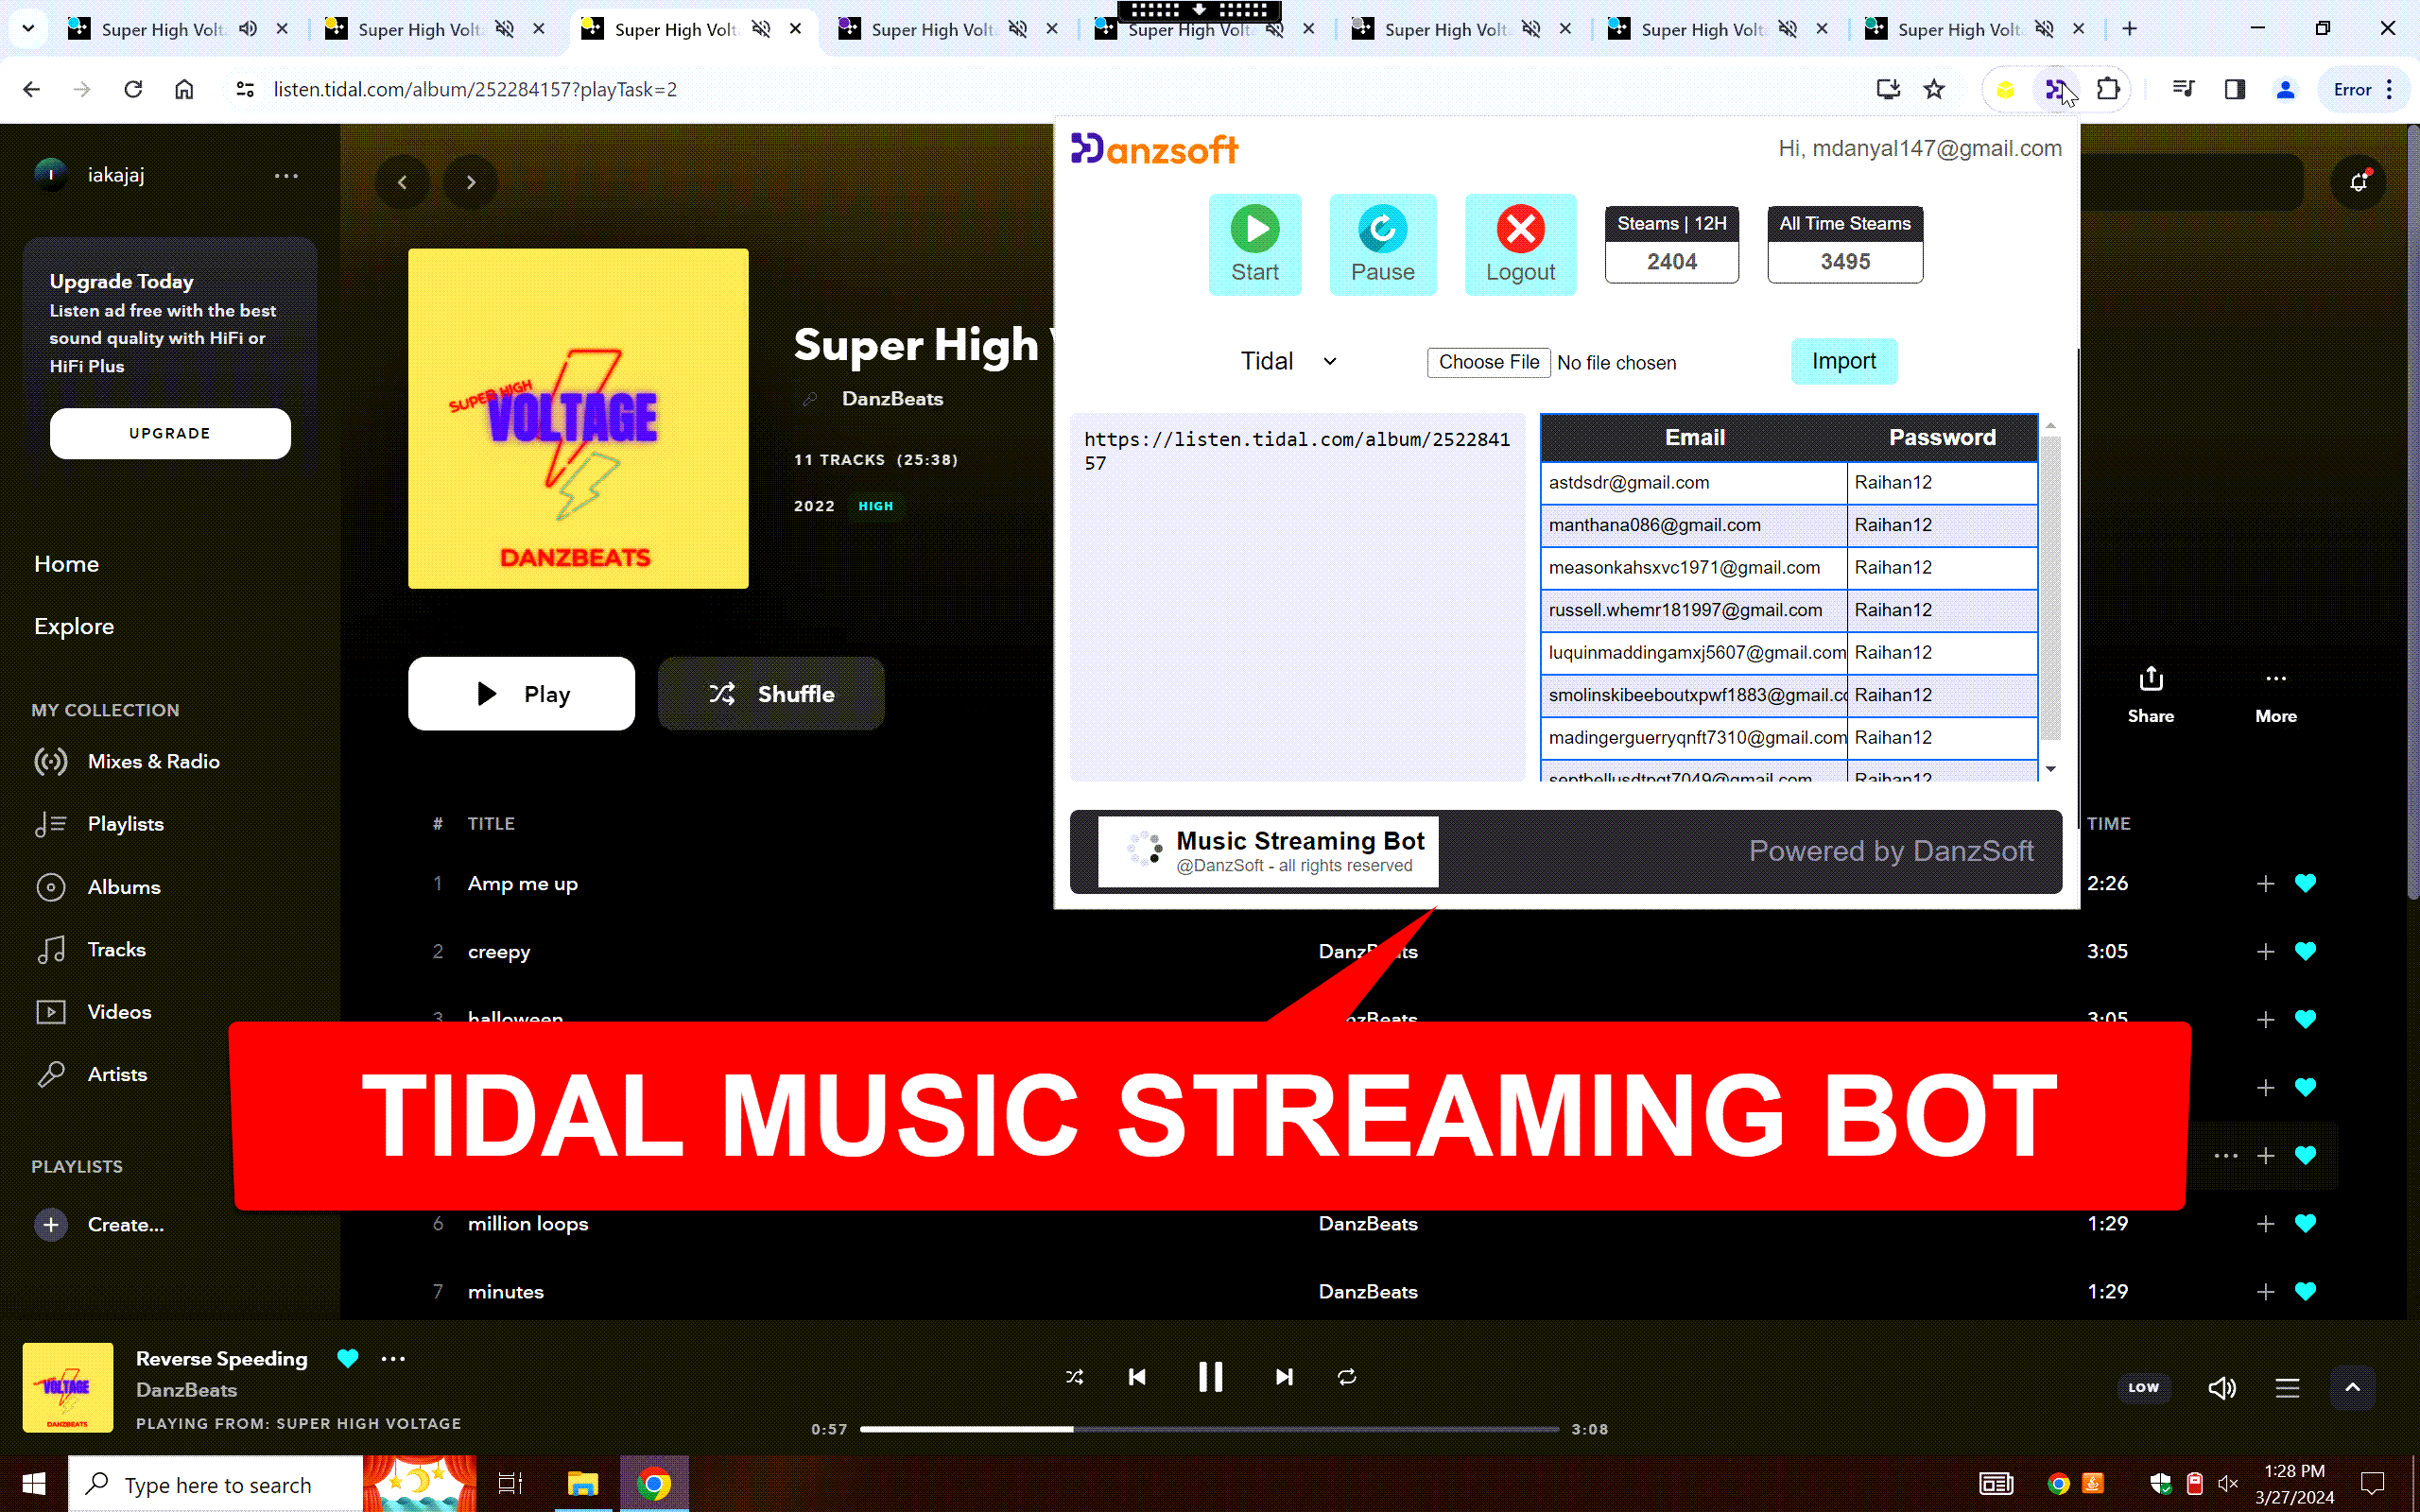
Task: Toggle heart for million loops
Action: pos(2305,1223)
